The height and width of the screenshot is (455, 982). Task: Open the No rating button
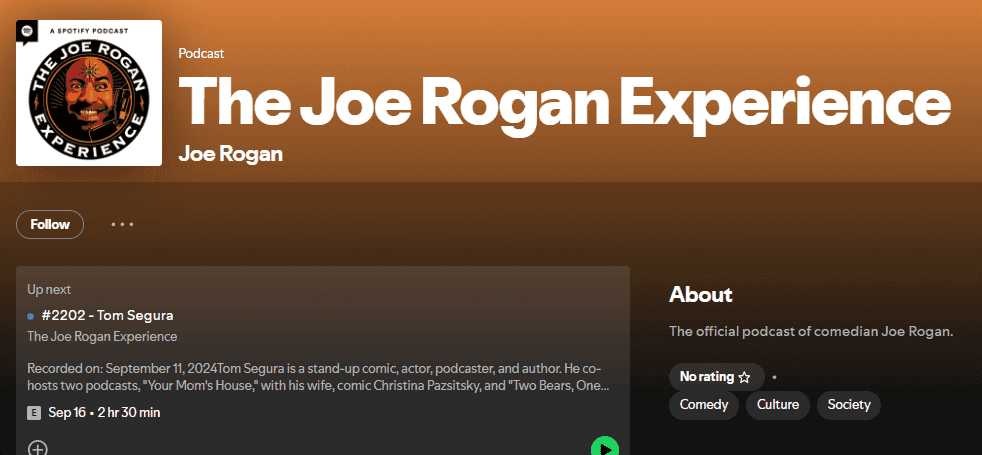click(716, 377)
